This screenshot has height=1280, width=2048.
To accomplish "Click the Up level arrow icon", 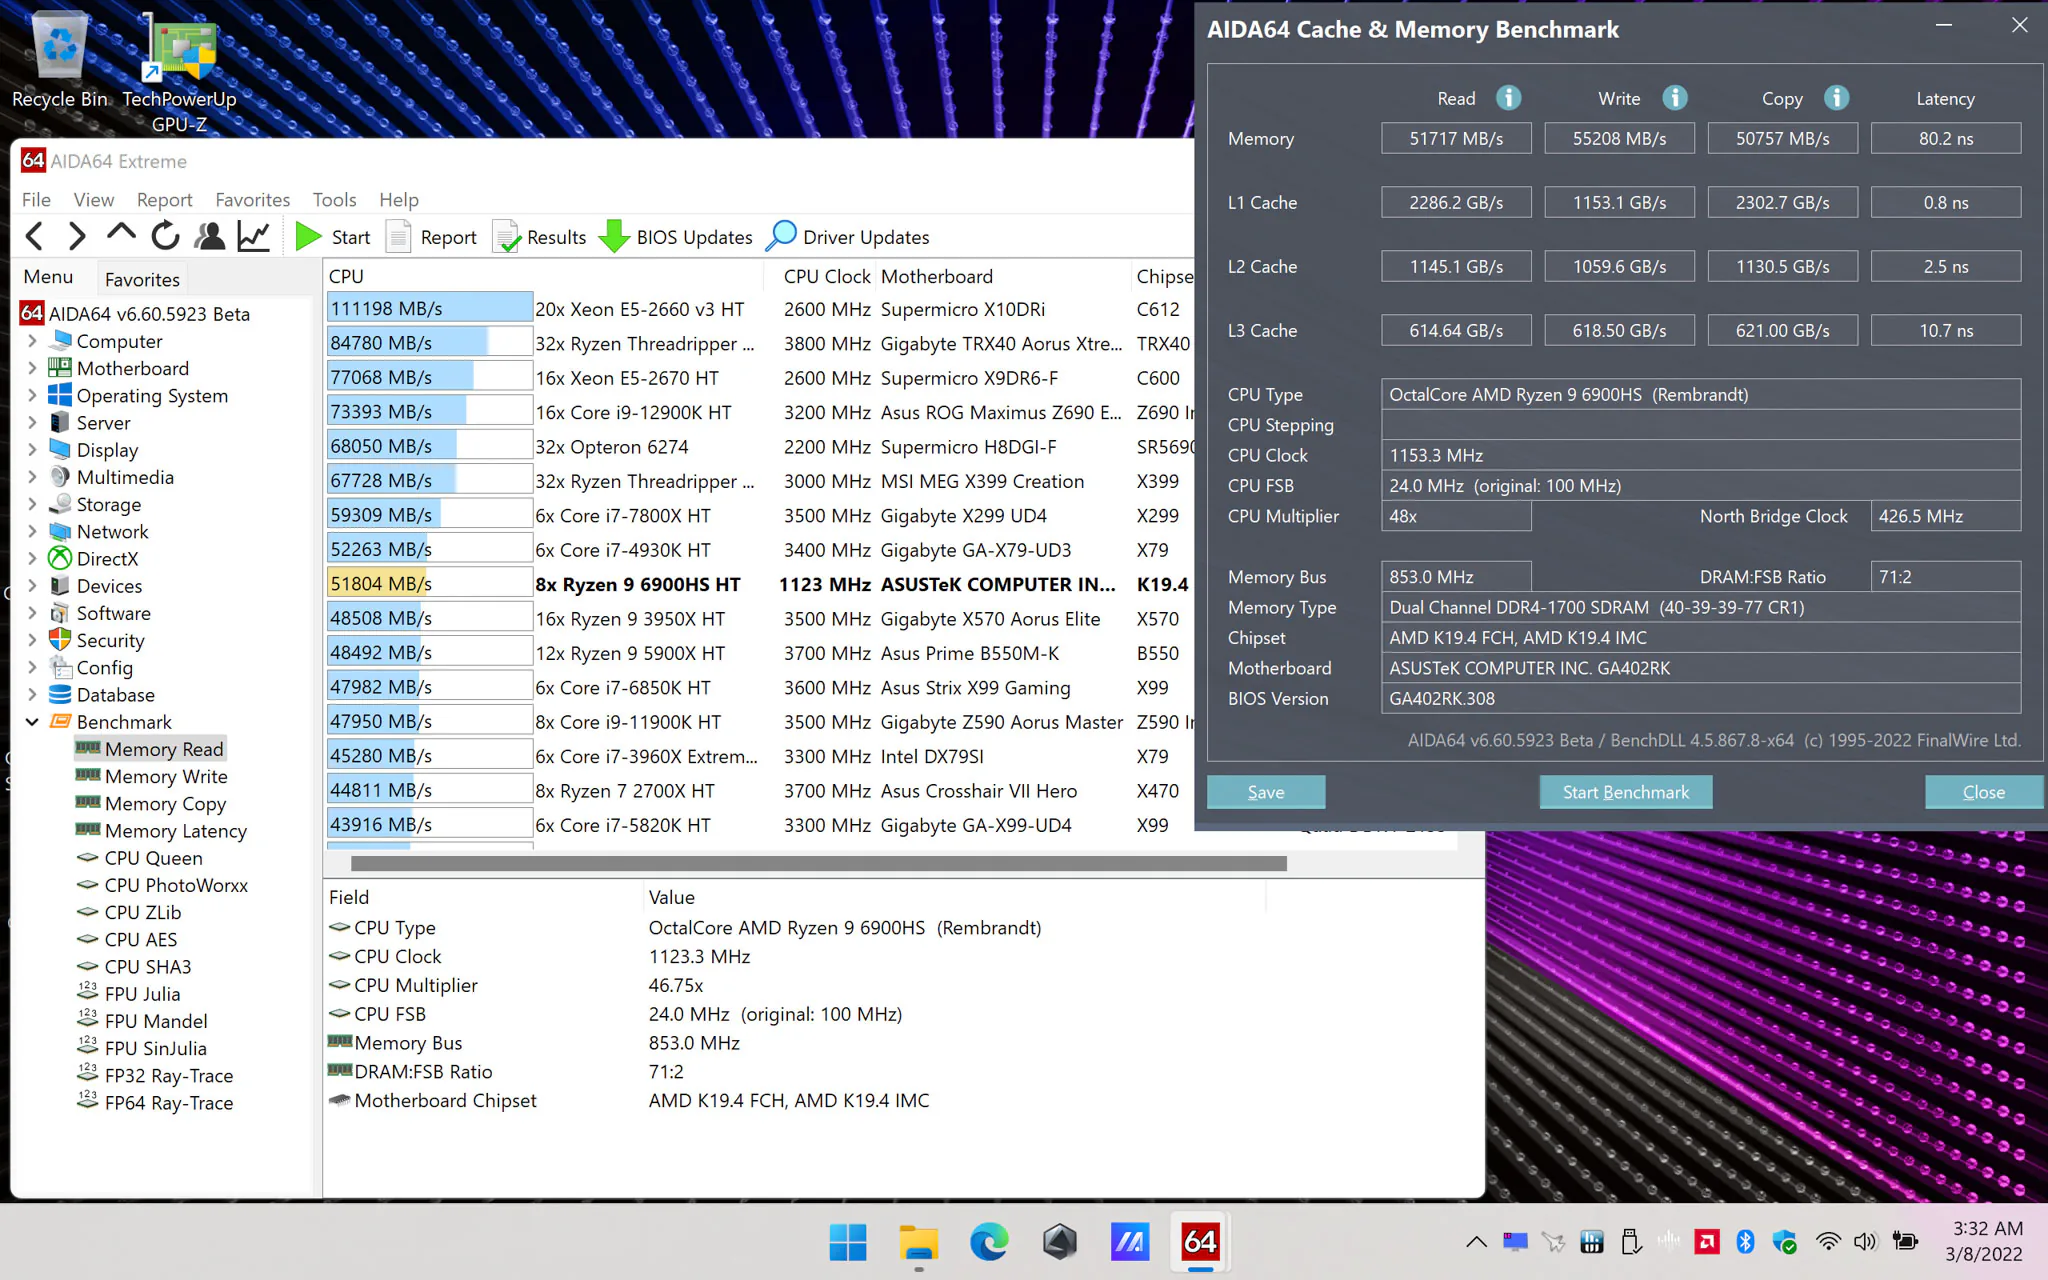I will [x=121, y=234].
